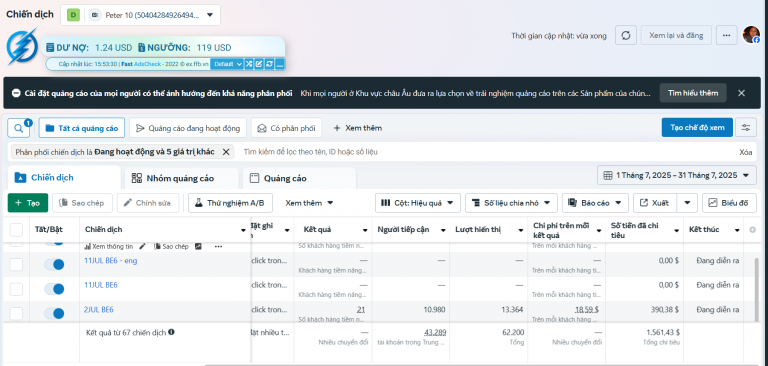
Task: Click Thử nghiệm A/B button
Action: point(230,203)
